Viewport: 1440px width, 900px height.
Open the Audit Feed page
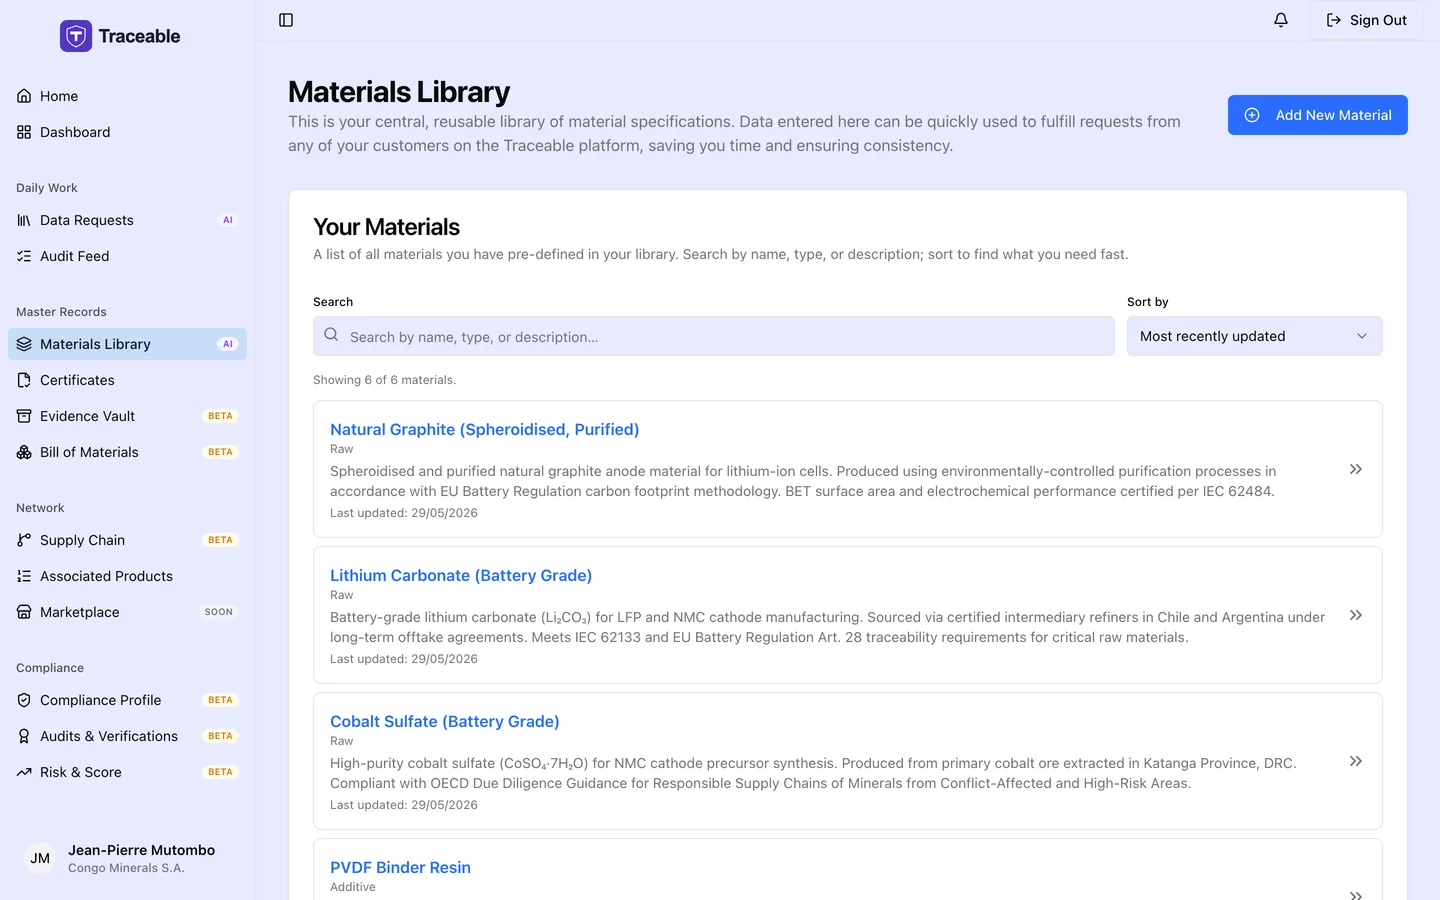127,256
